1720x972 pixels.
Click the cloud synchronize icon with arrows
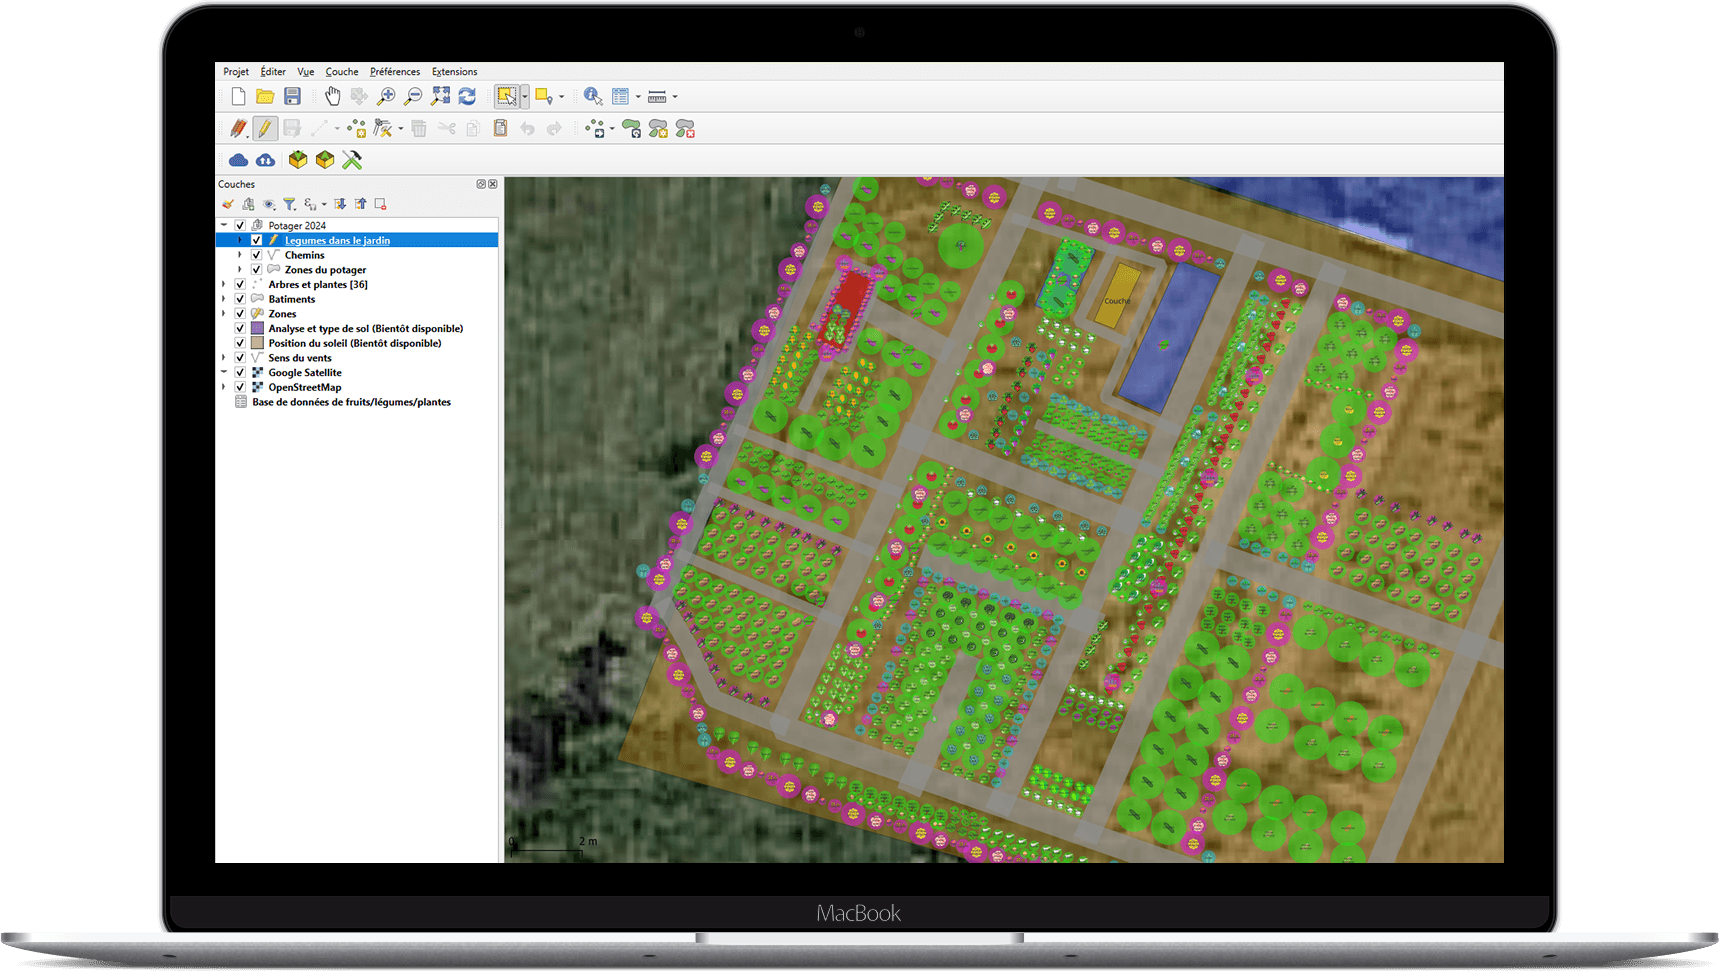point(265,160)
